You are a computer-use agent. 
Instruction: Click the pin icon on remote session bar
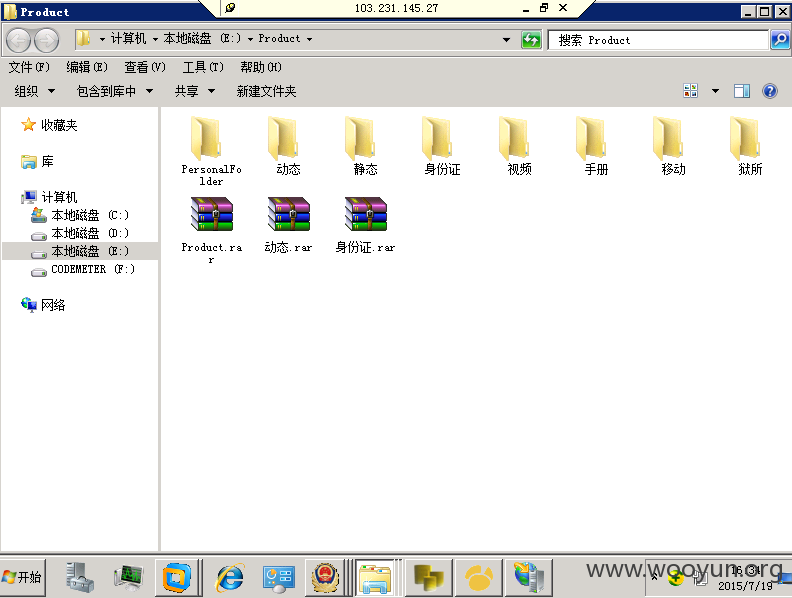pos(230,8)
